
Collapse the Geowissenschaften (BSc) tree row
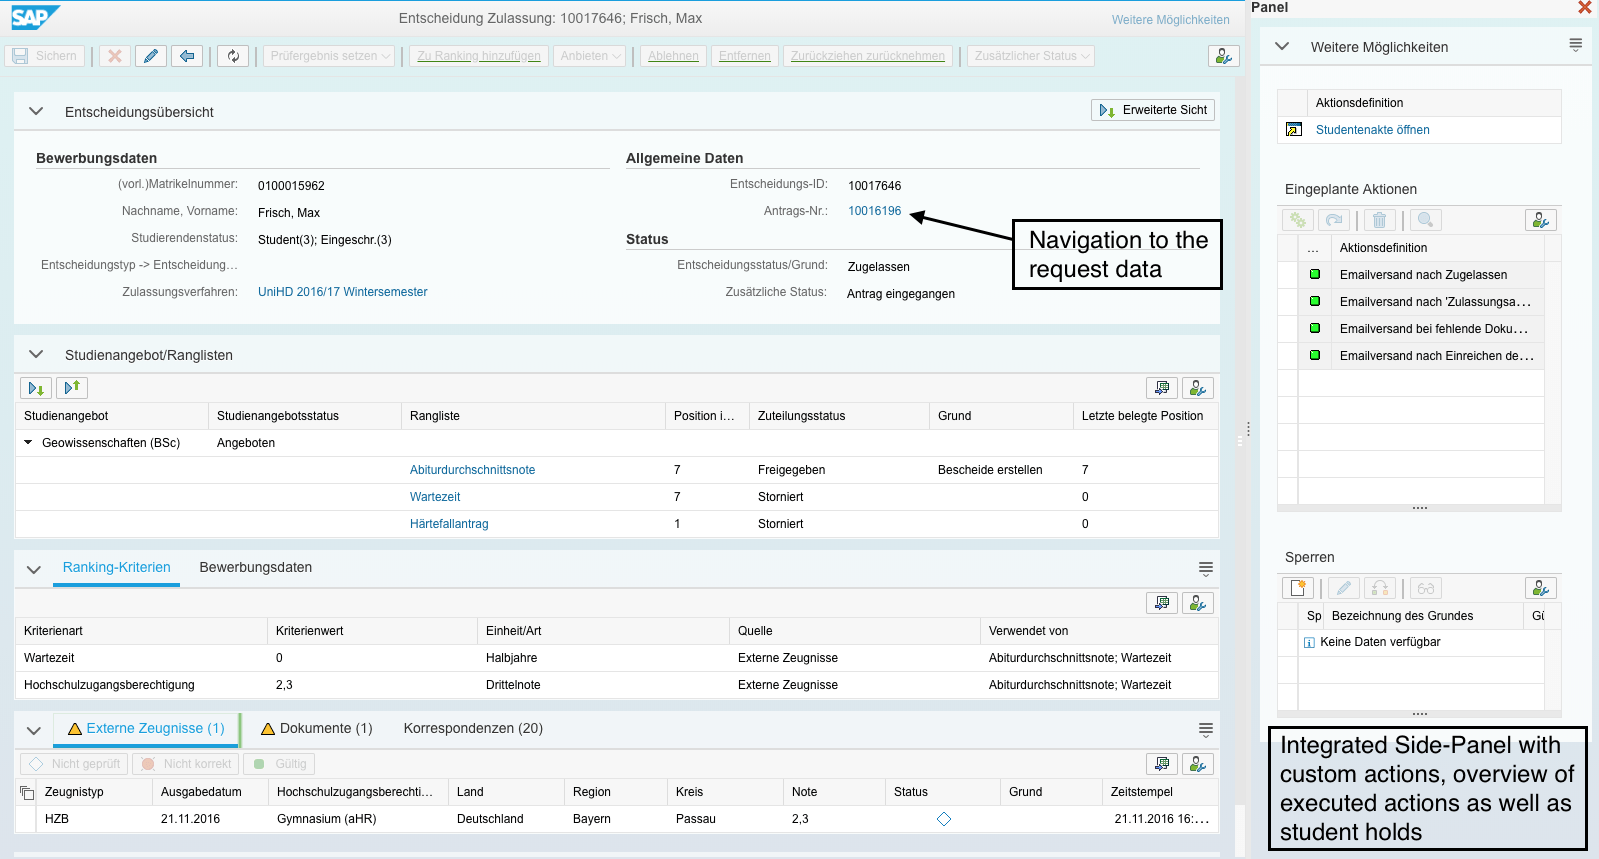[28, 443]
